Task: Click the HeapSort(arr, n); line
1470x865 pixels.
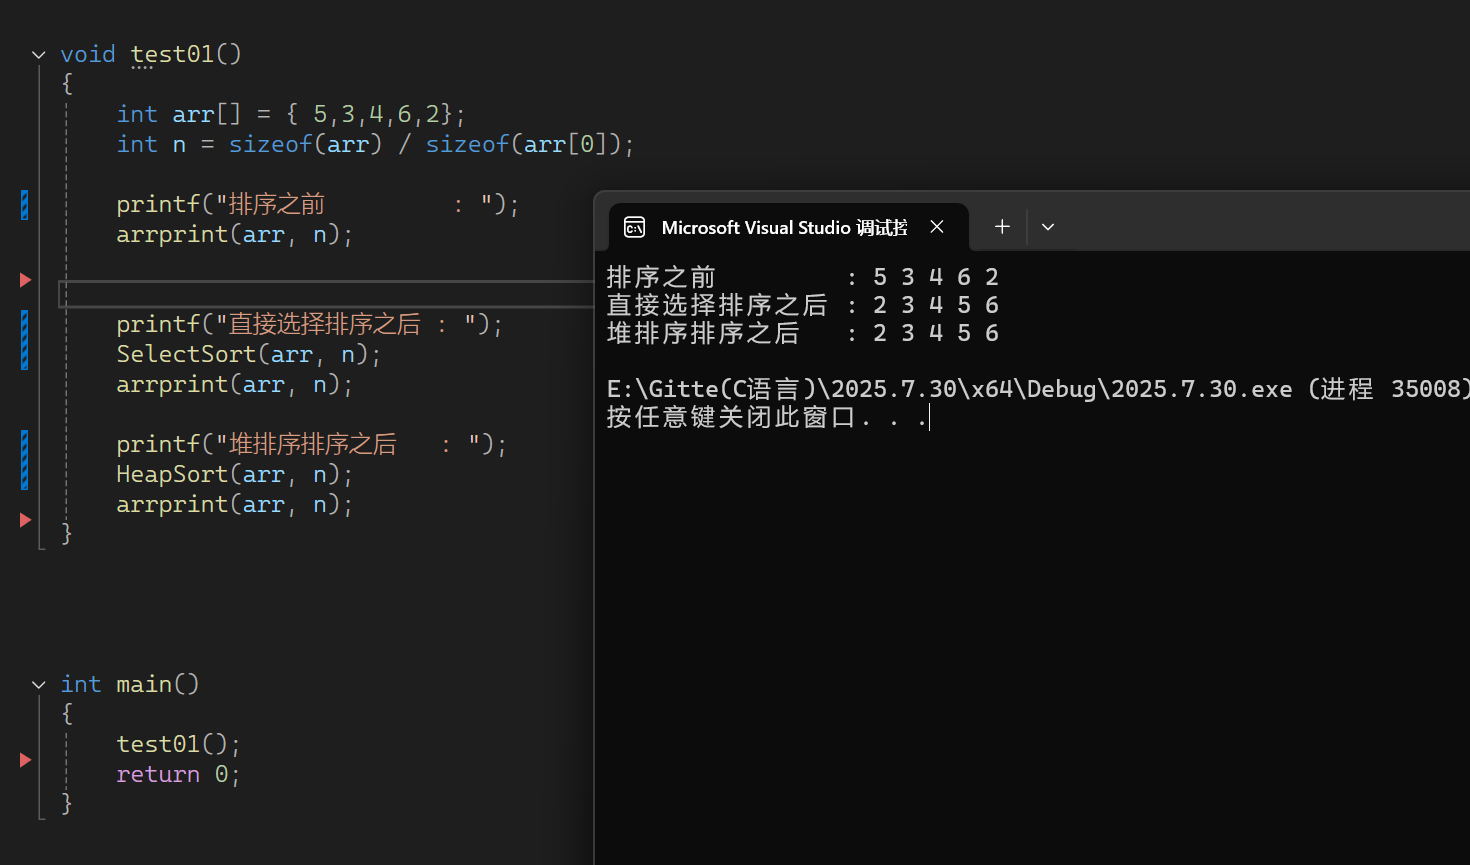Action: [235, 474]
